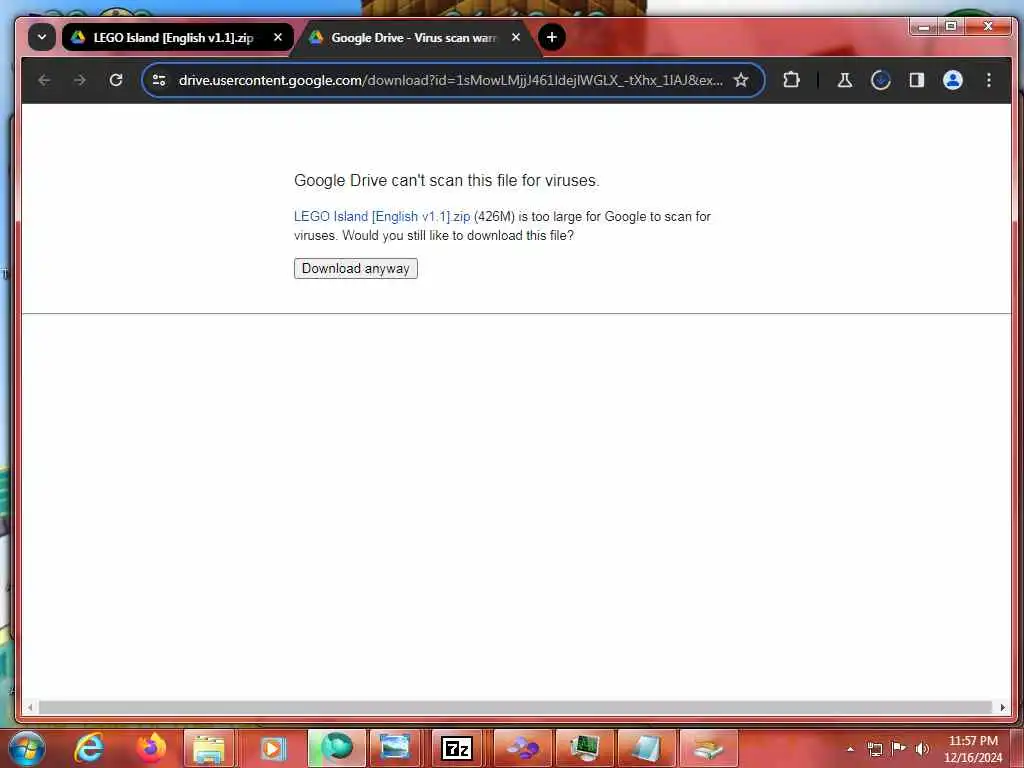Viewport: 1024px width, 768px height.
Task: Click the horizontal scrollbar track
Action: [515, 707]
